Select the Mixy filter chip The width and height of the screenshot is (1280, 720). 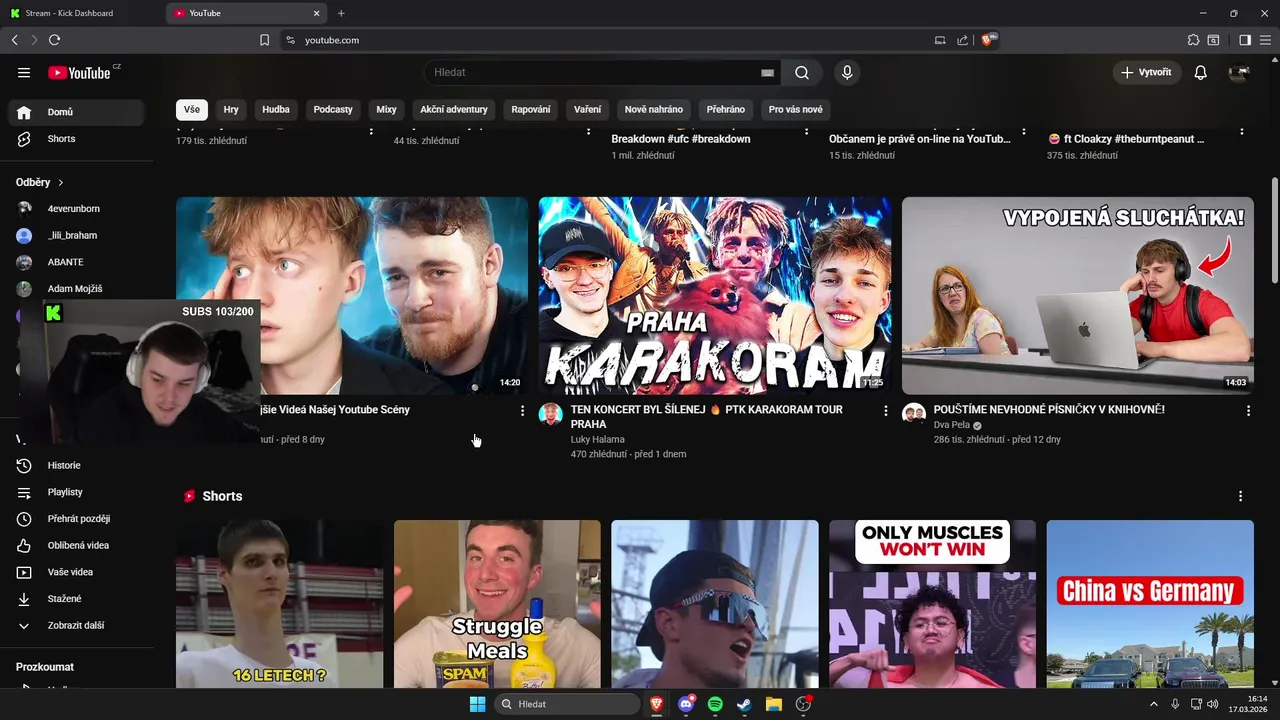pos(386,110)
